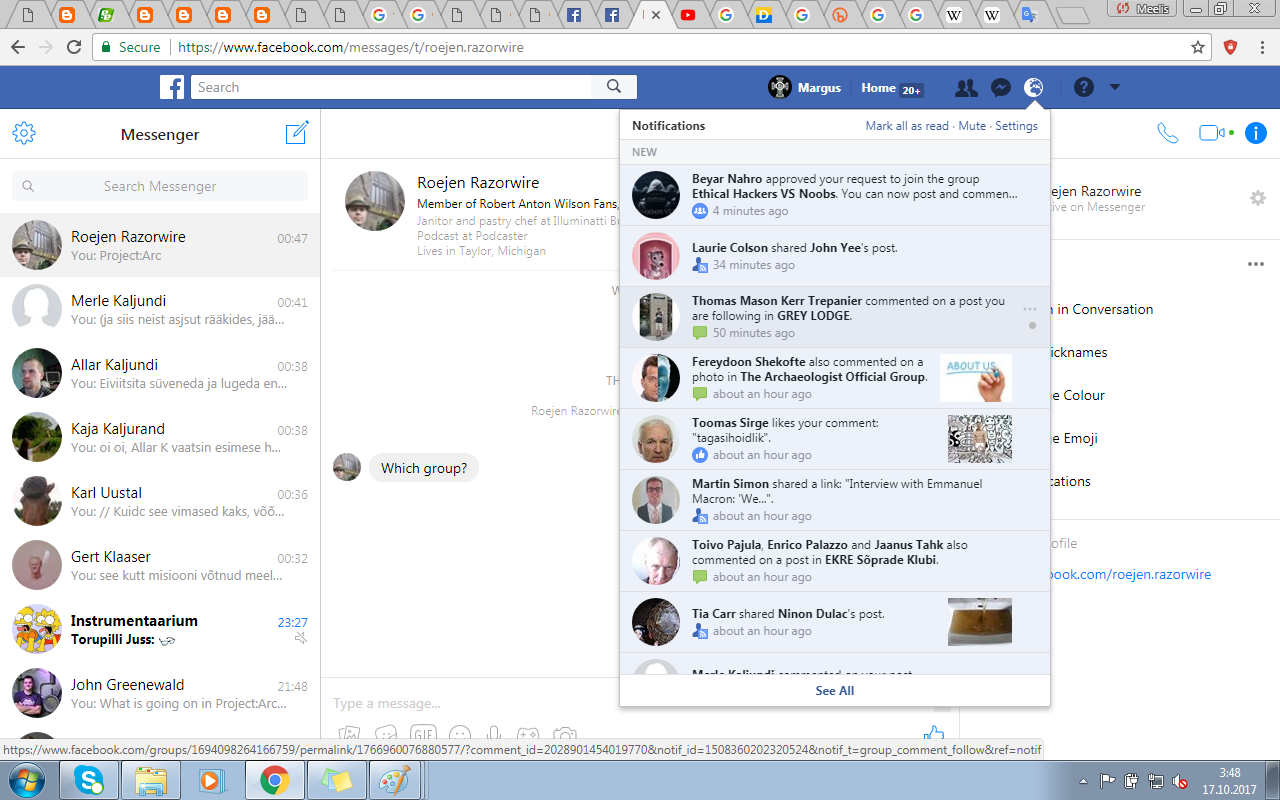Click the Windows Start button

pos(27,780)
